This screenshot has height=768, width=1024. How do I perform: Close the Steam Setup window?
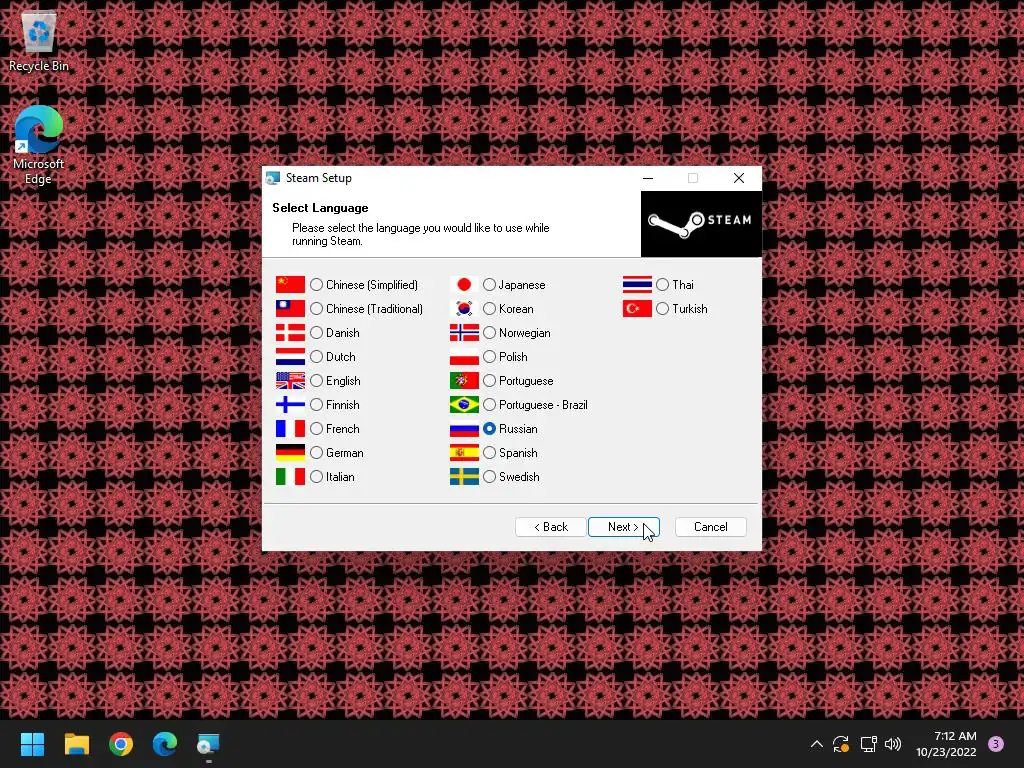739,178
